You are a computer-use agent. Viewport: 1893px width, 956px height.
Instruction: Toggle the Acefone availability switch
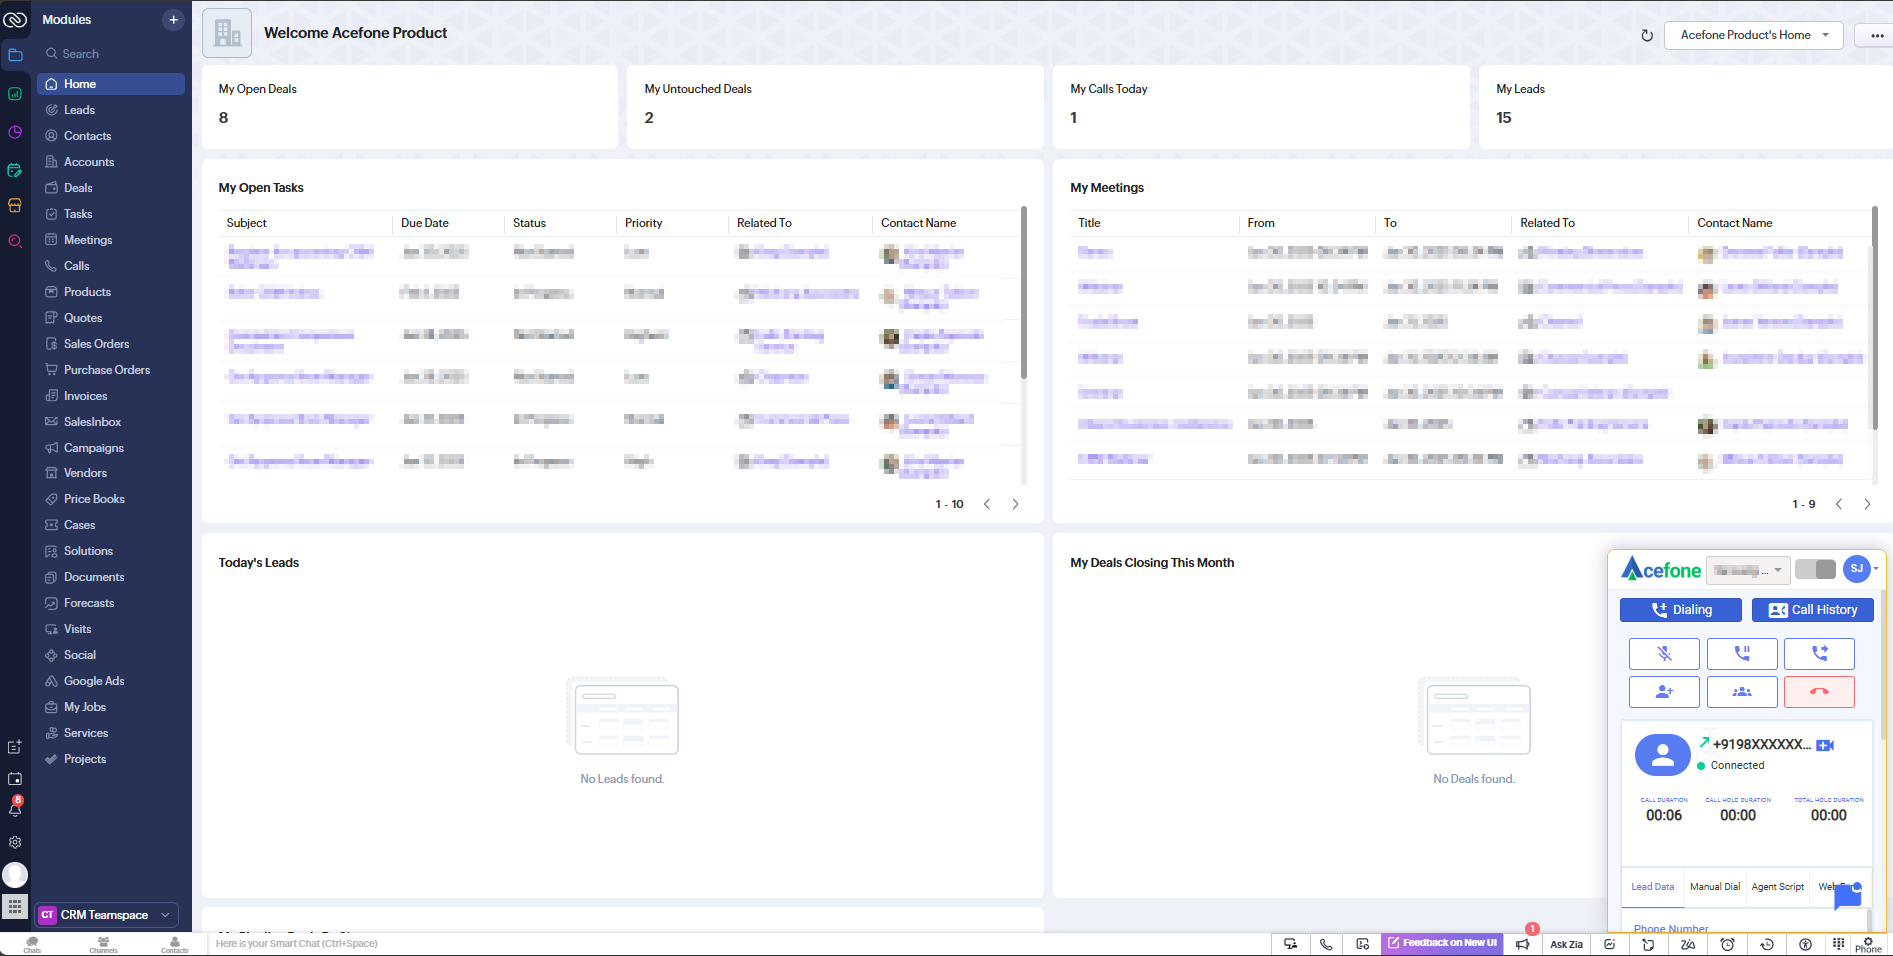click(1815, 569)
